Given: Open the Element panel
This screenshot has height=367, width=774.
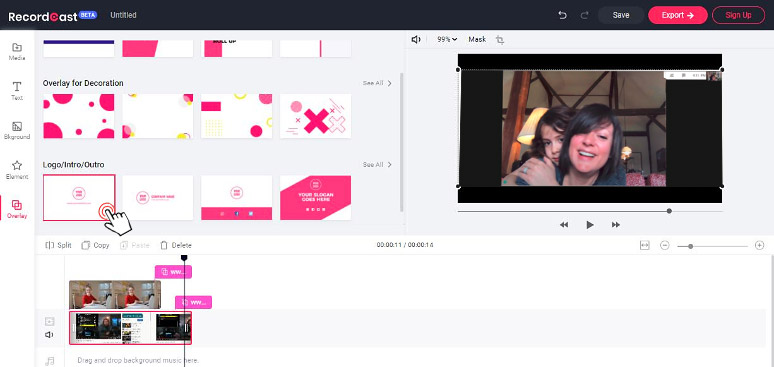Looking at the screenshot, I should click(17, 170).
